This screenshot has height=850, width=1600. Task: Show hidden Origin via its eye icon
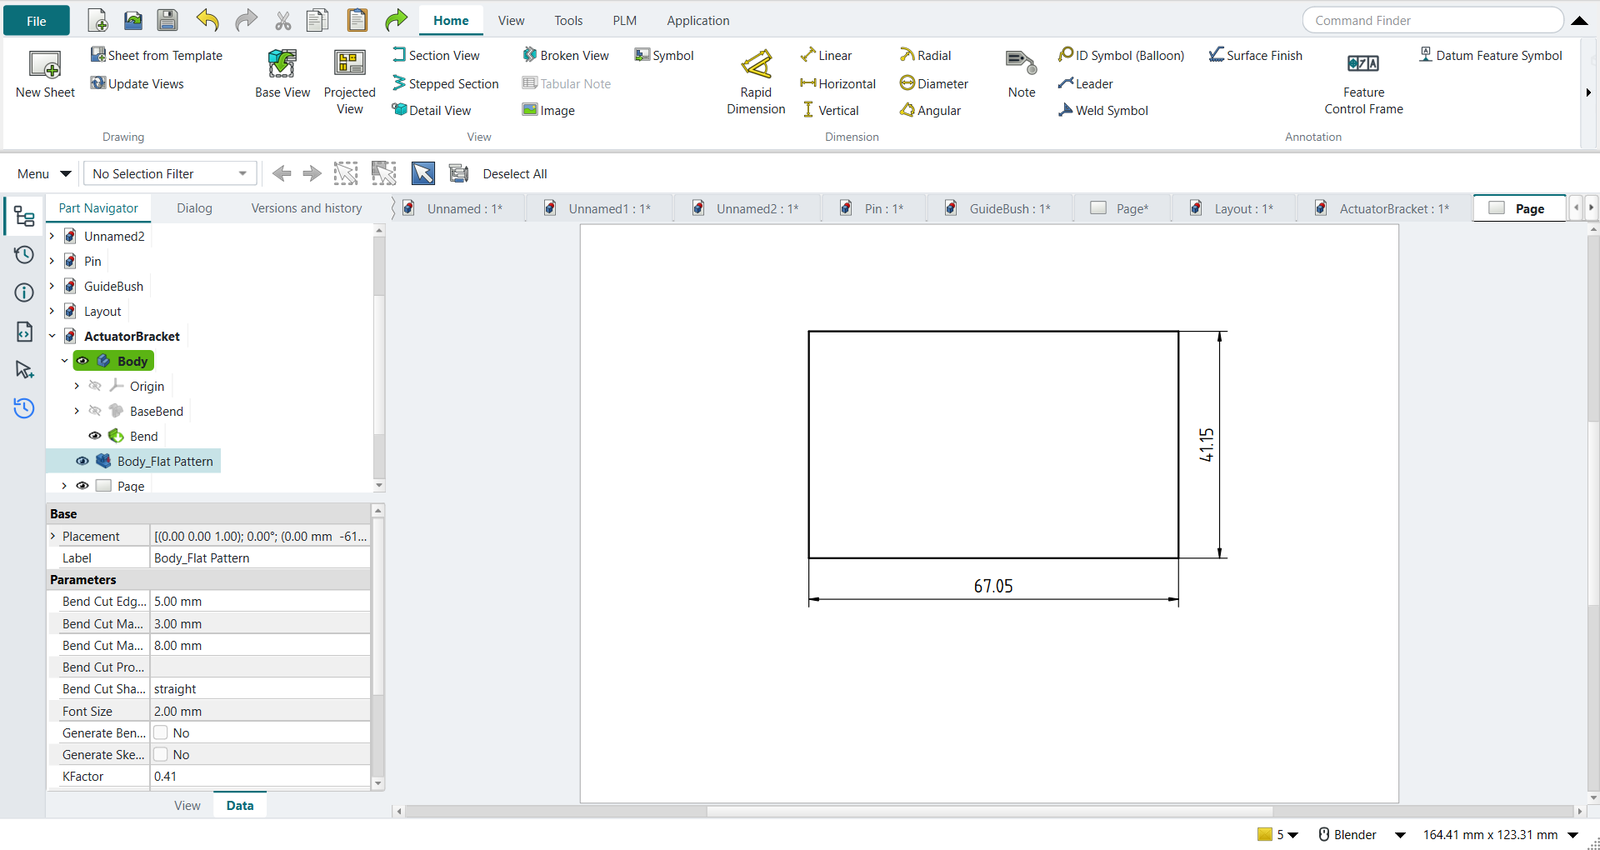pyautogui.click(x=95, y=386)
